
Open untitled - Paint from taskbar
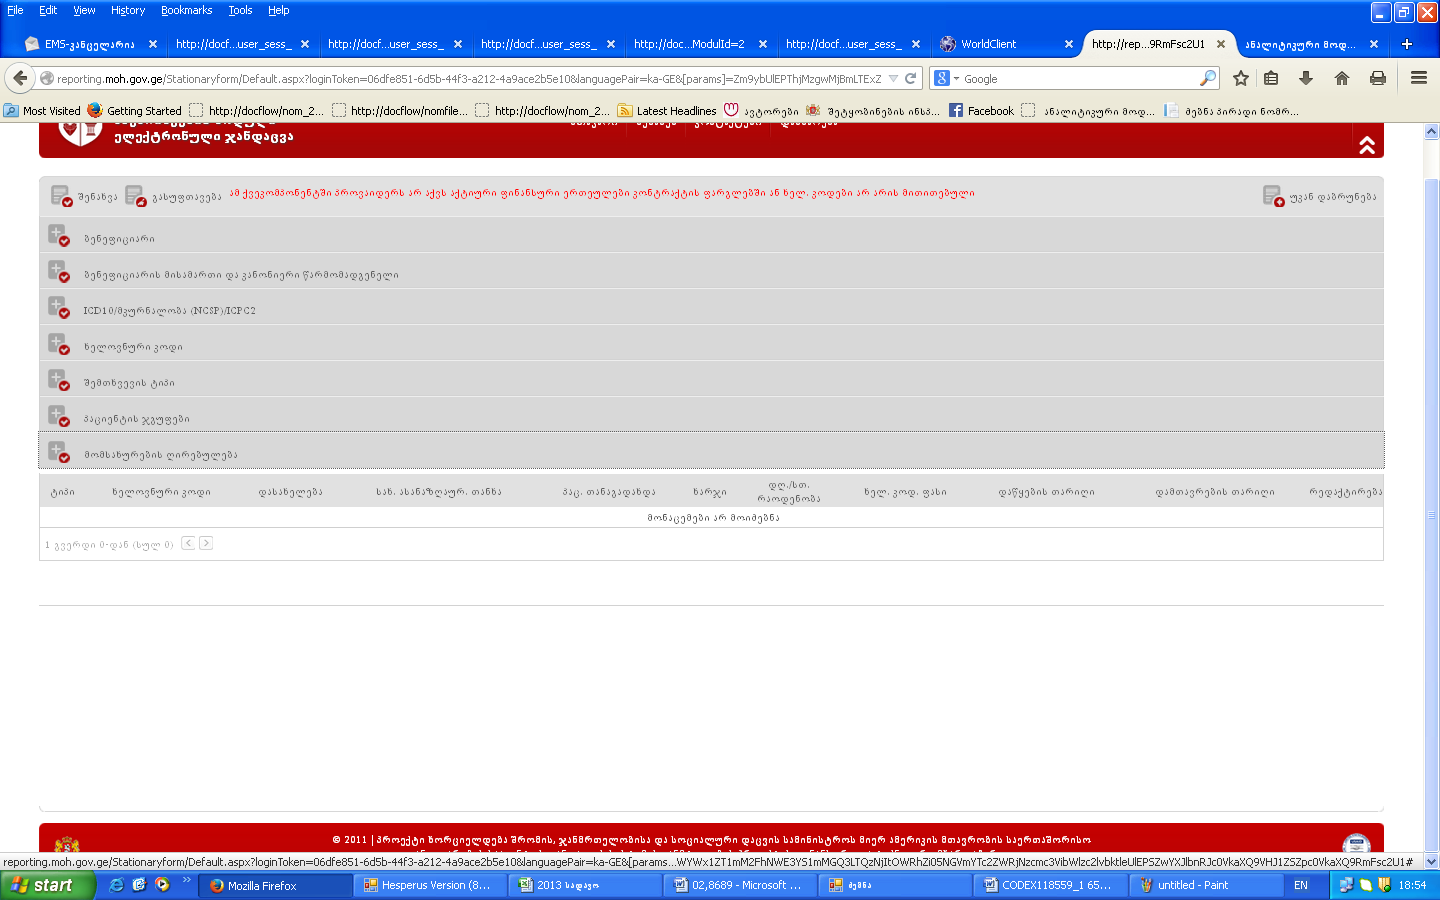pyautogui.click(x=1192, y=885)
